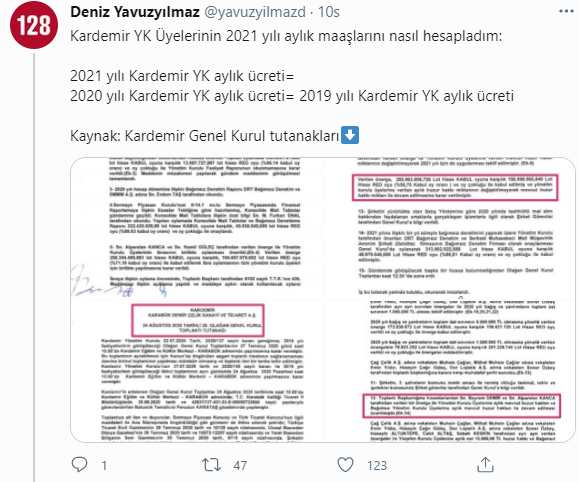Open the 10s timestamp link

[329, 12]
